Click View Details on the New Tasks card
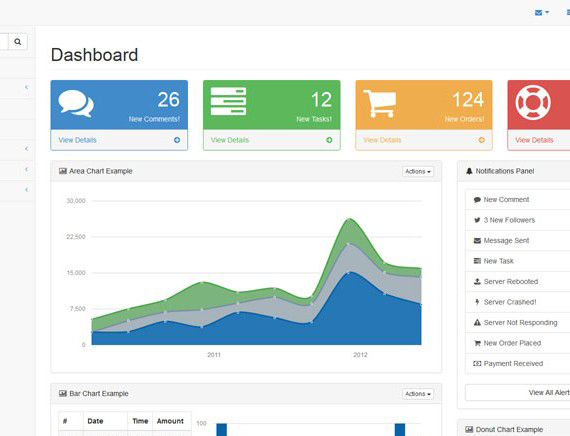 [x=230, y=140]
